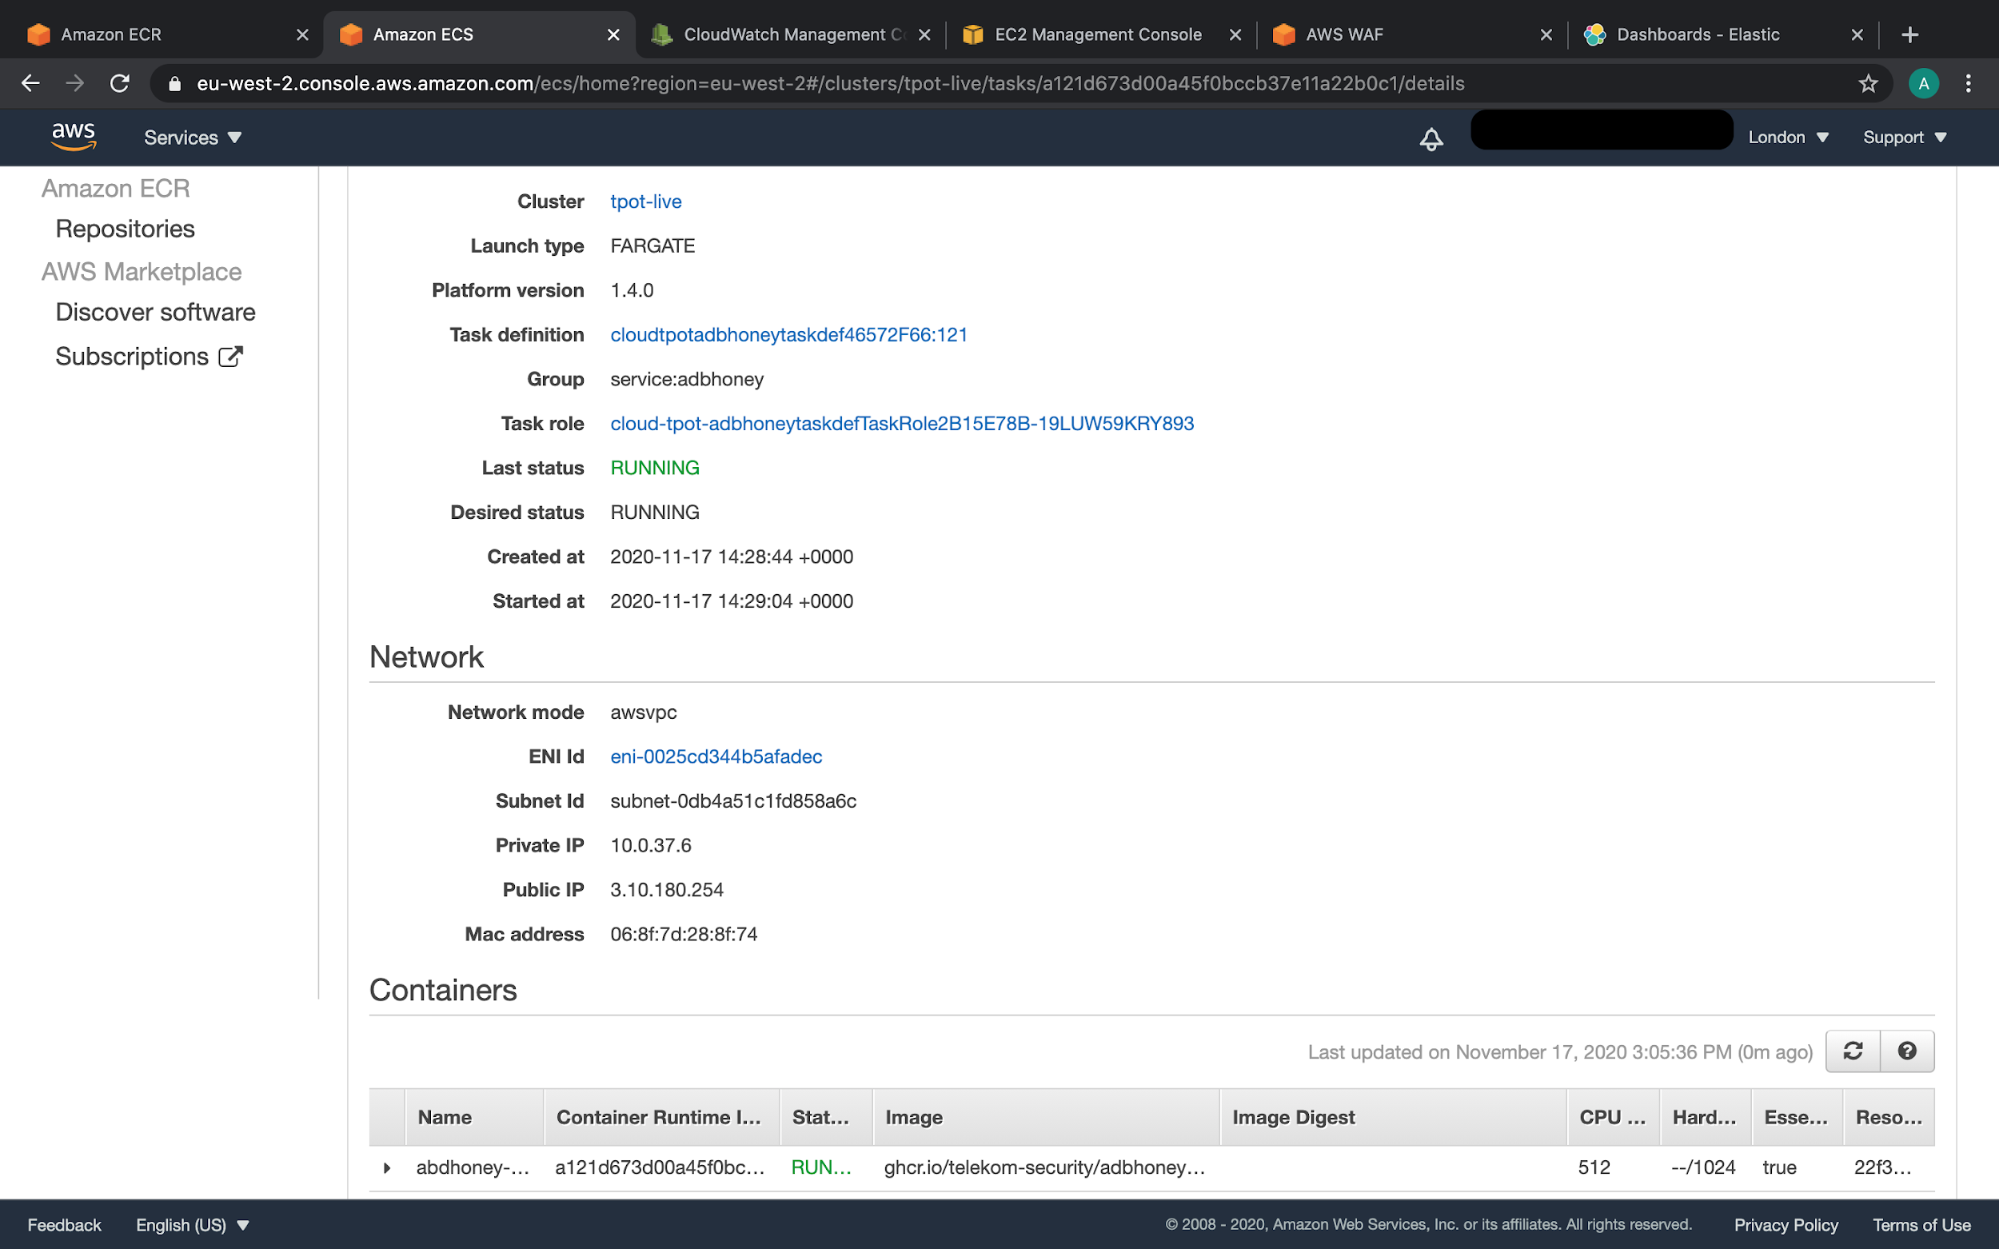The width and height of the screenshot is (1999, 1249).
Task: Select the private IP 10.0.37.6 text
Action: pos(651,846)
